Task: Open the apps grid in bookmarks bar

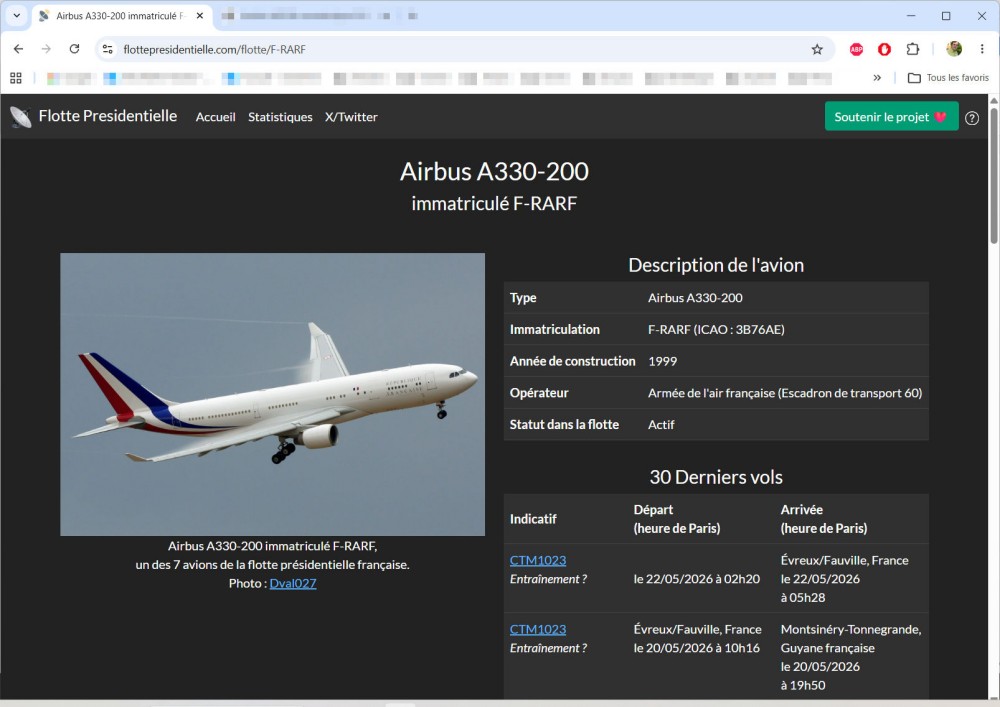Action: (x=16, y=78)
